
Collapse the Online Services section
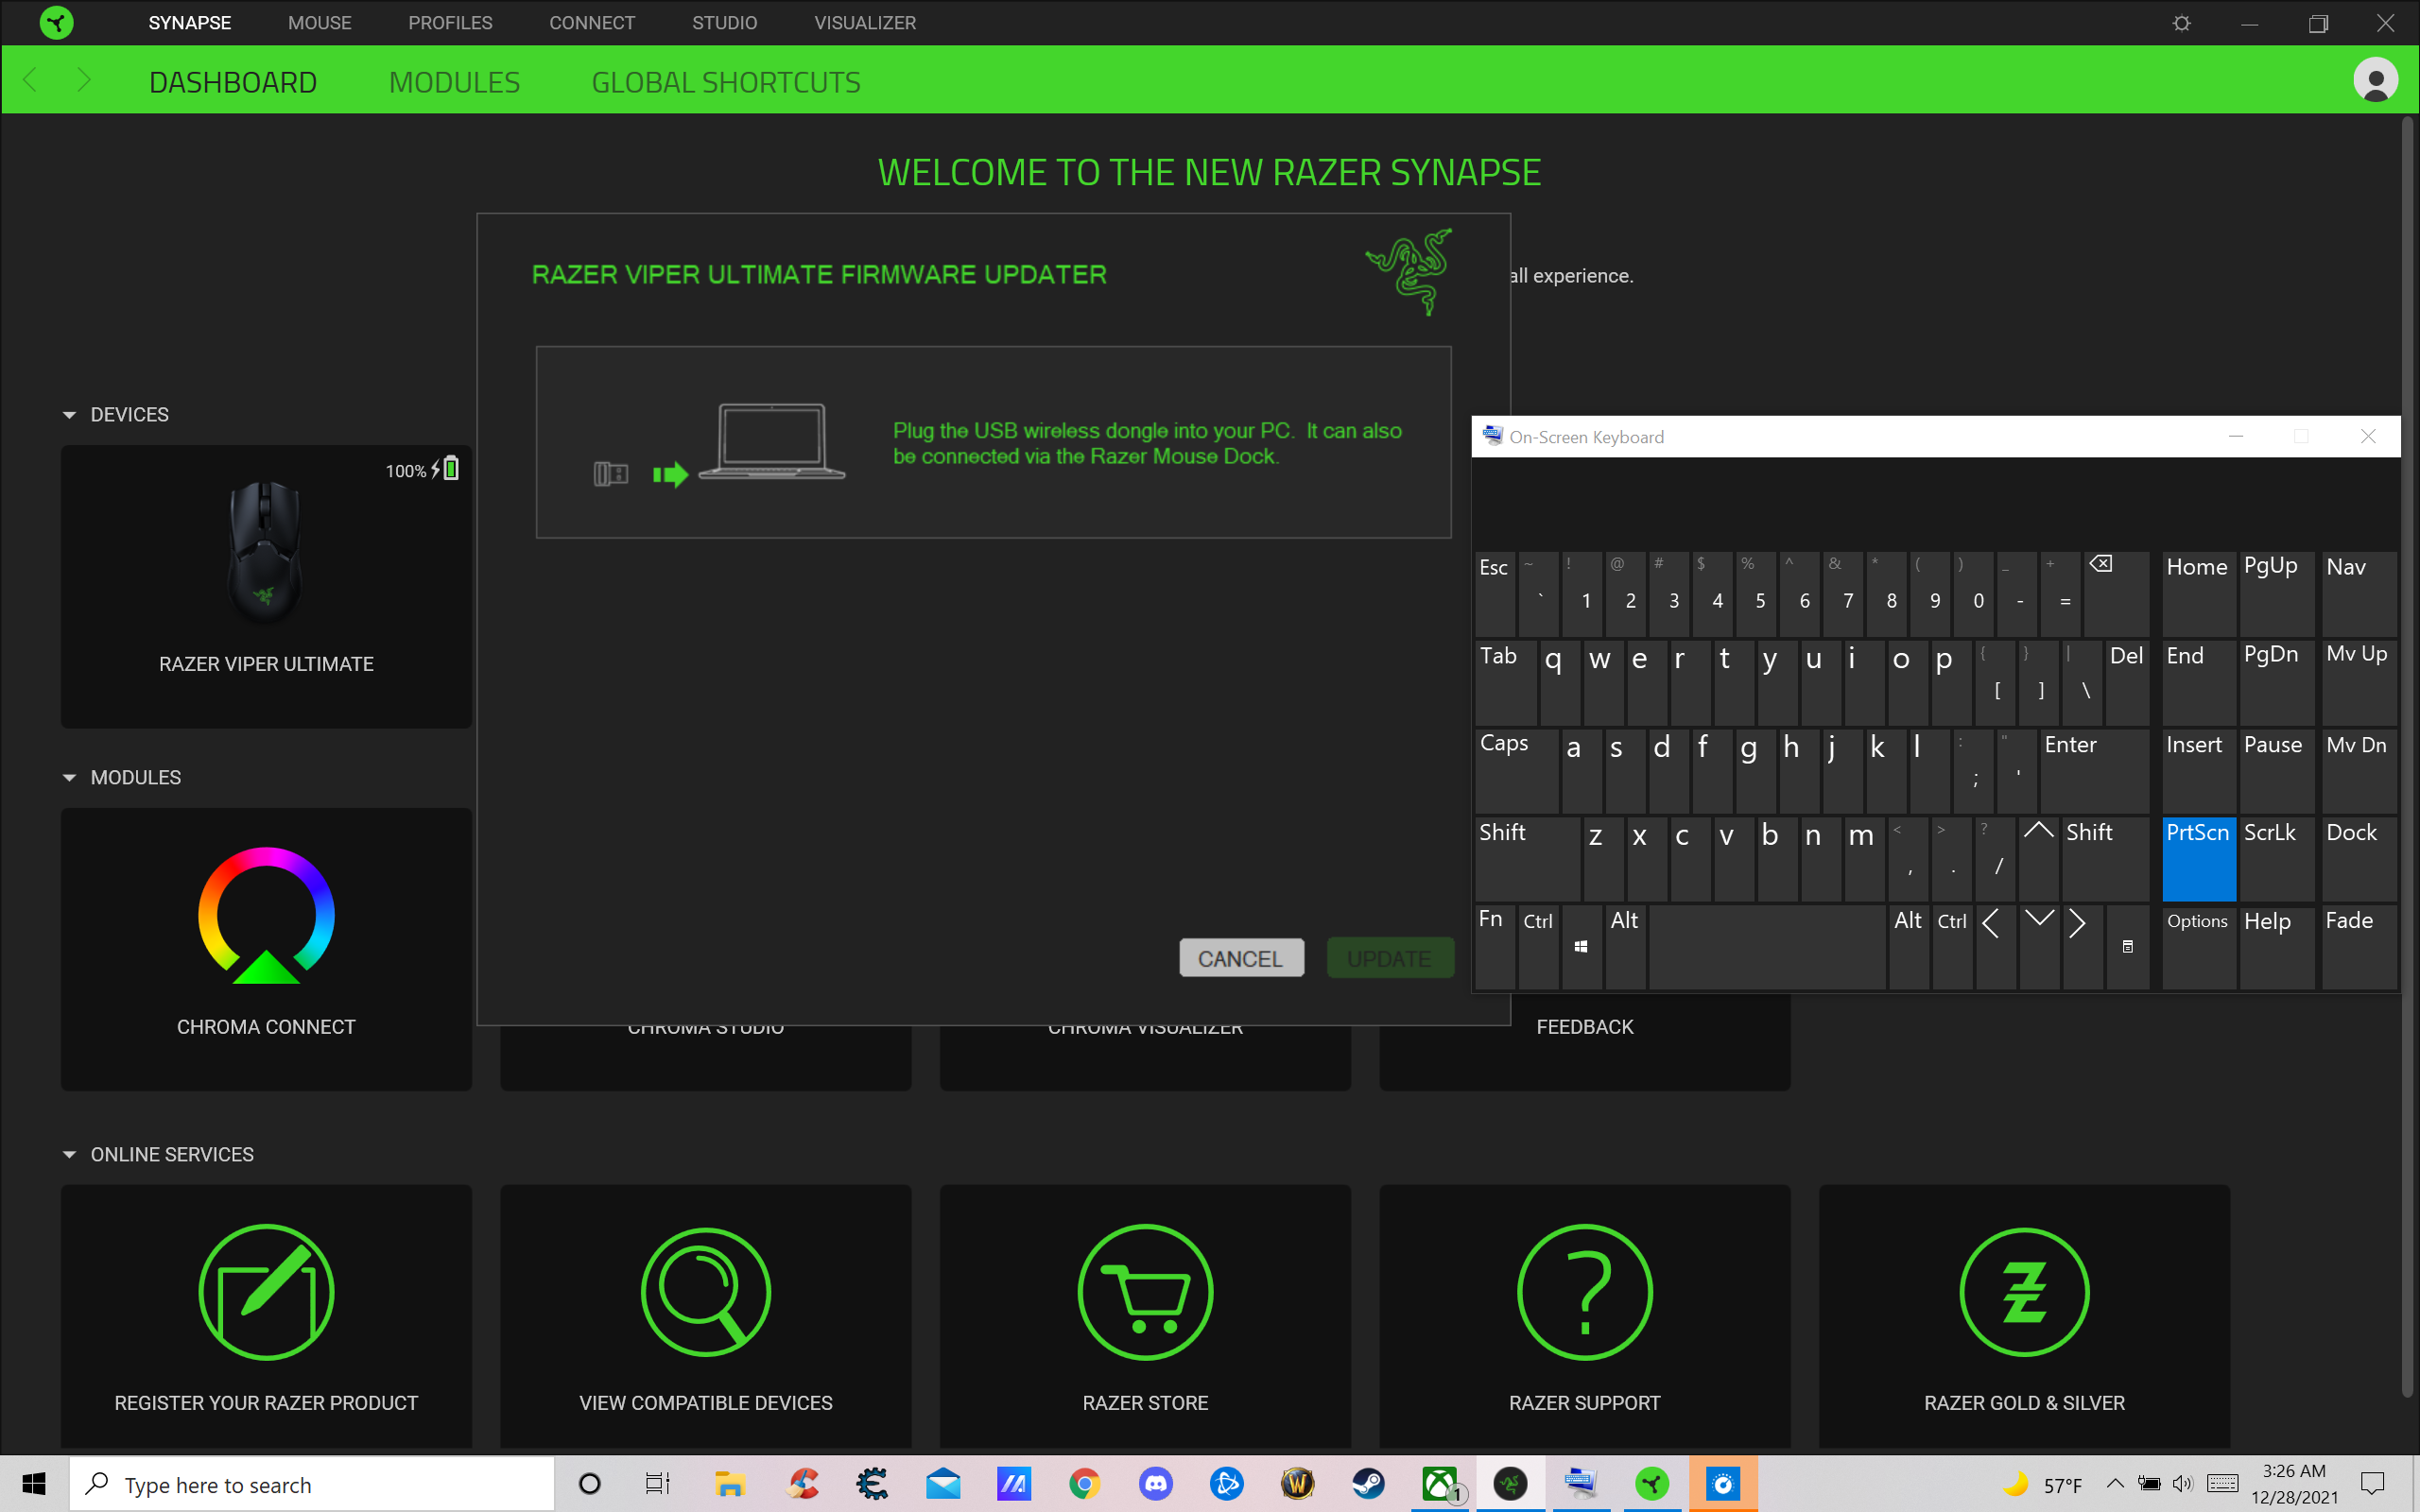click(69, 1155)
